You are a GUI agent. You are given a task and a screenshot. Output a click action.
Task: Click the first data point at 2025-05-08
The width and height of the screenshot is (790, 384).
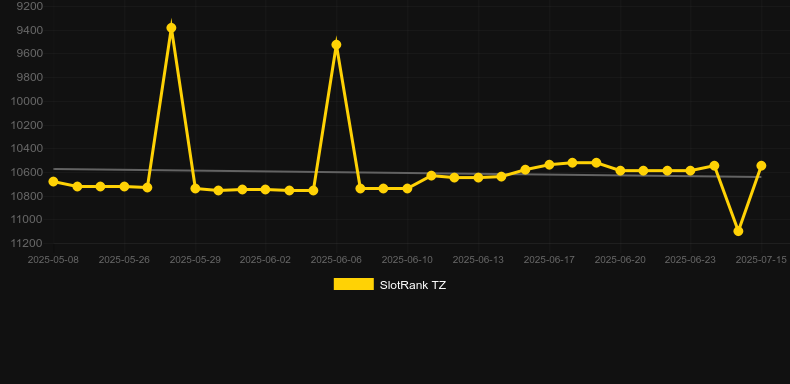pyautogui.click(x=53, y=181)
